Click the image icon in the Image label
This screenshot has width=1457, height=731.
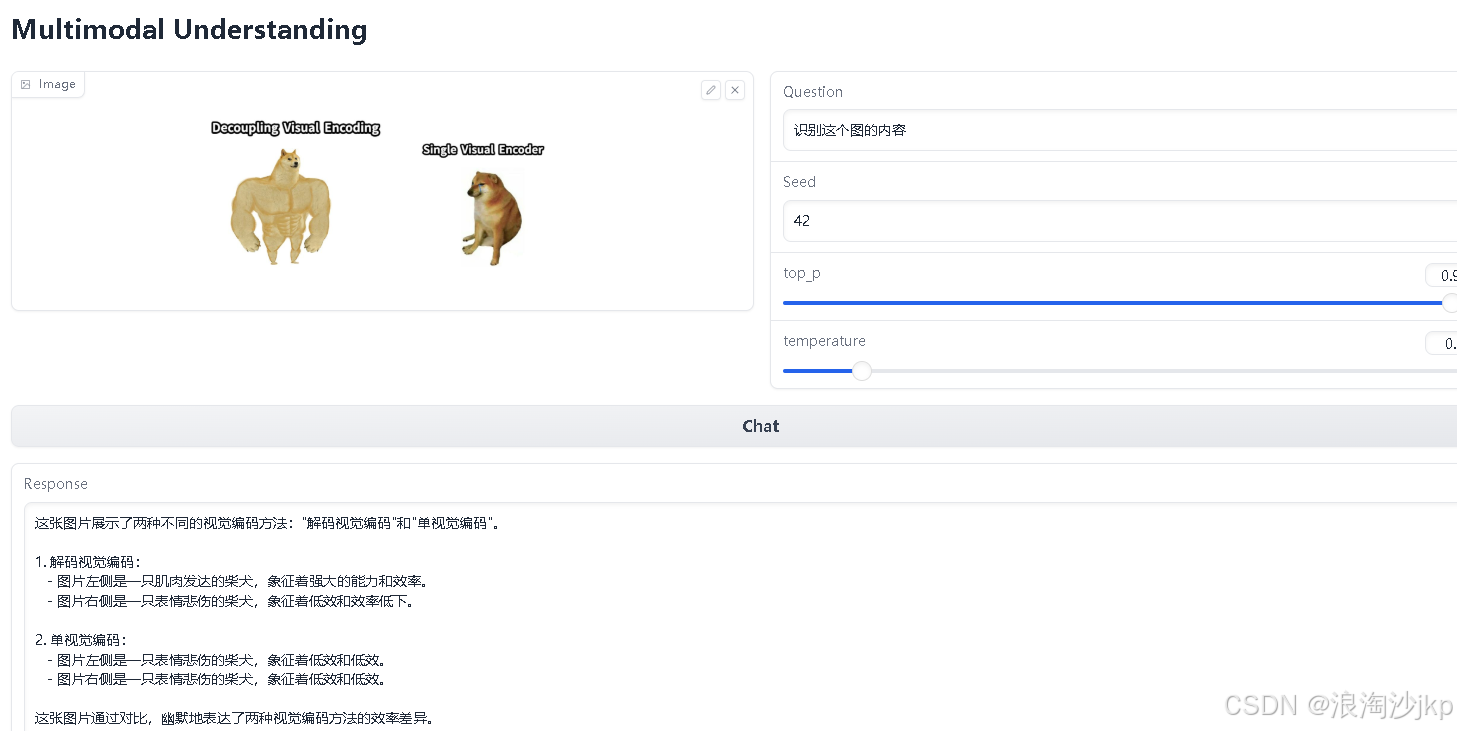(x=26, y=85)
